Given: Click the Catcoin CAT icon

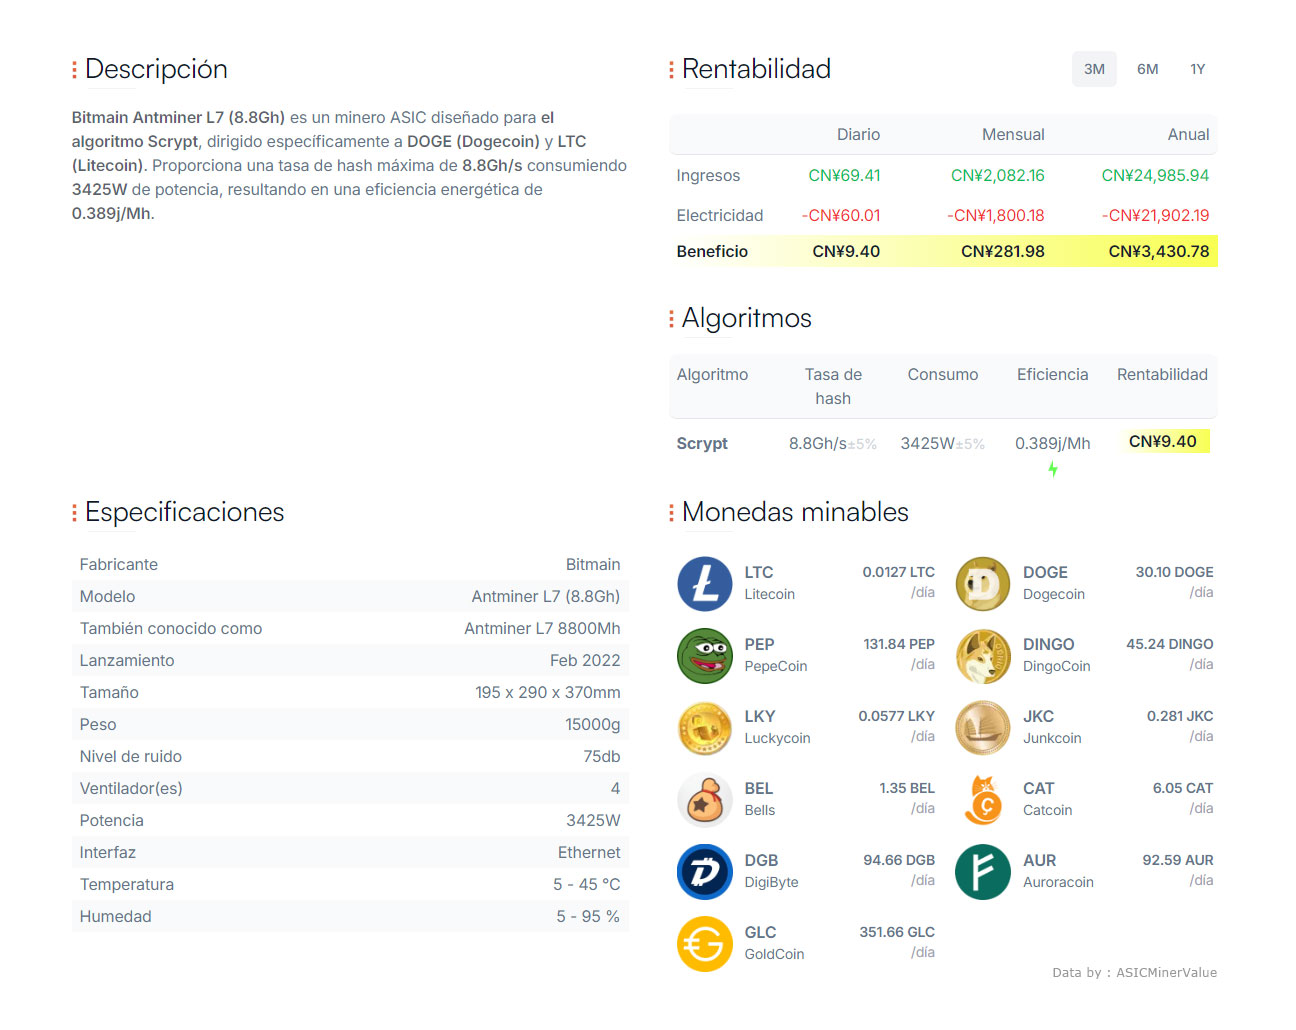Looking at the screenshot, I should click(983, 800).
